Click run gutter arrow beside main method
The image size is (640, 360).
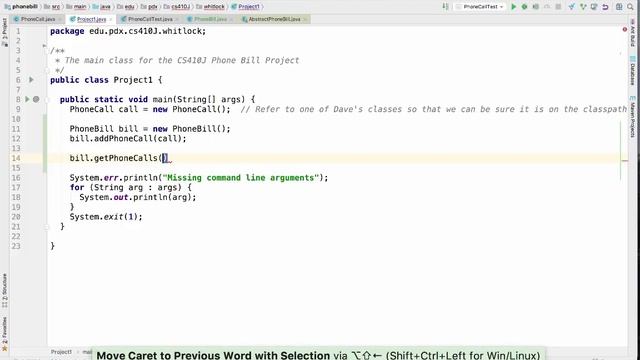(x=27, y=99)
